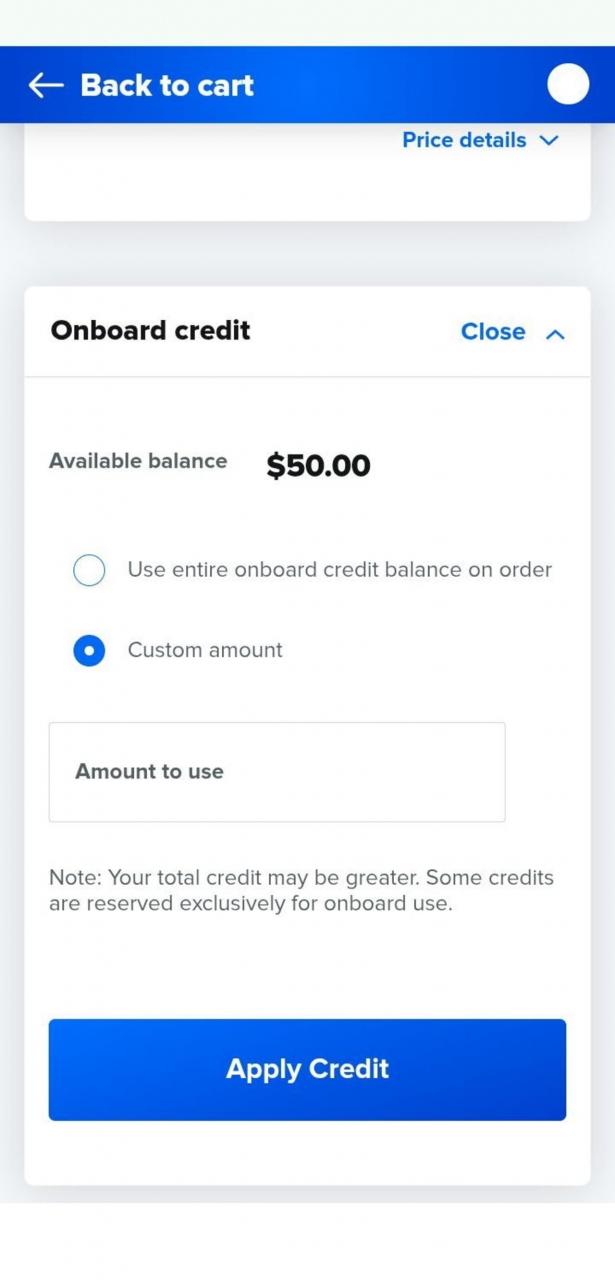Click the Available balance label
The image size is (615, 1280).
point(138,461)
